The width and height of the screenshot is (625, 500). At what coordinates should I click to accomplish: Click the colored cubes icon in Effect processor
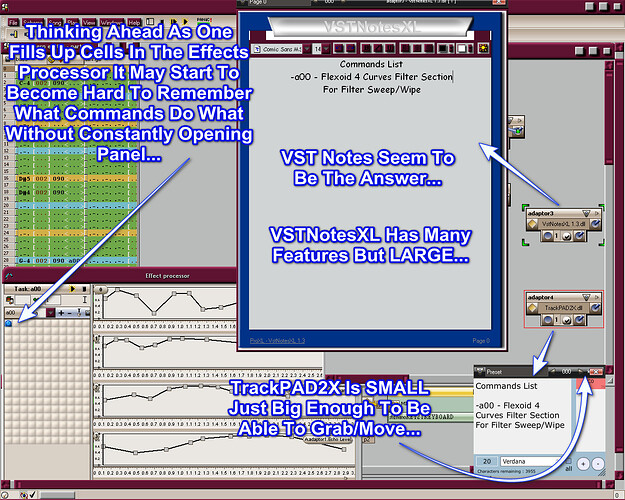[10, 299]
